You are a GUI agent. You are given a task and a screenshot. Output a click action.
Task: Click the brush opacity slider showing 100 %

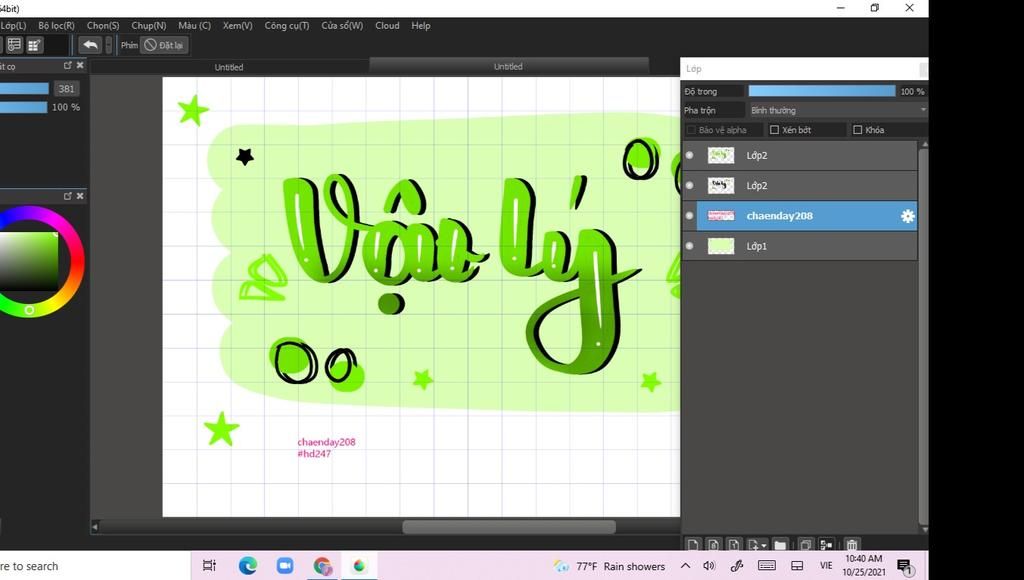24,107
